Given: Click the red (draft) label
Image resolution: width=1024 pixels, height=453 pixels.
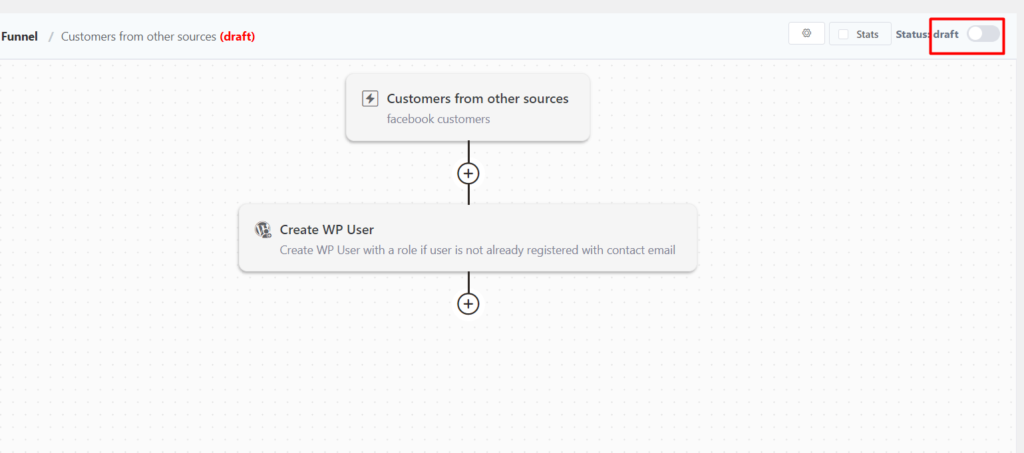Looking at the screenshot, I should [237, 36].
